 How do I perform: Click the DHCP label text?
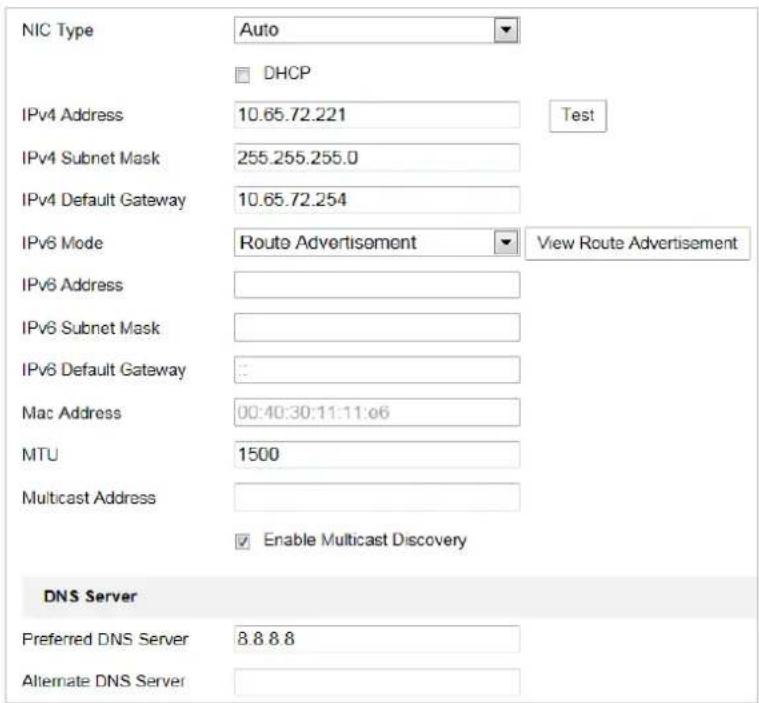(287, 73)
